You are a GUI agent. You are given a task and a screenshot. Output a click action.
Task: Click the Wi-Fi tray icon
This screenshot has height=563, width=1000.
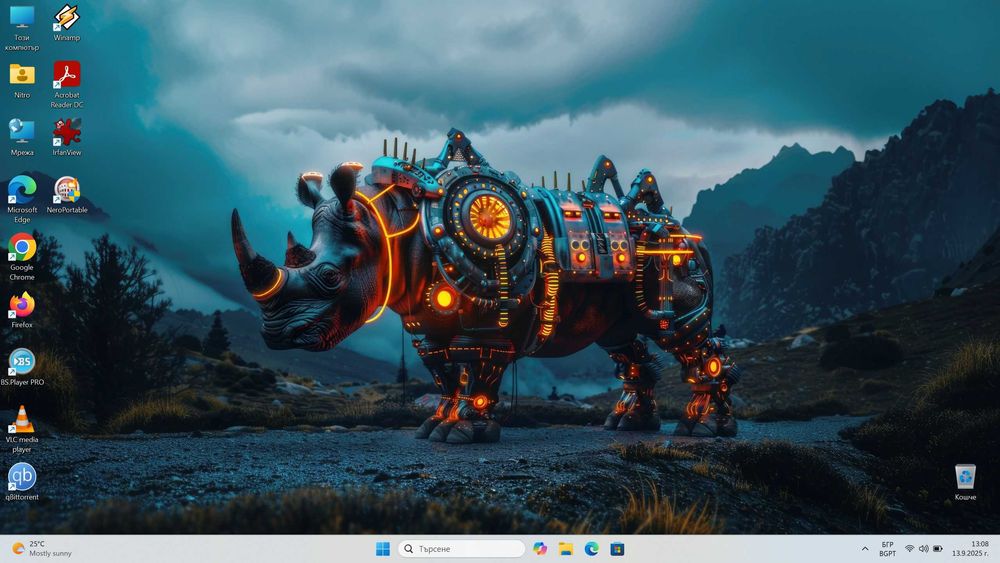(x=909, y=549)
